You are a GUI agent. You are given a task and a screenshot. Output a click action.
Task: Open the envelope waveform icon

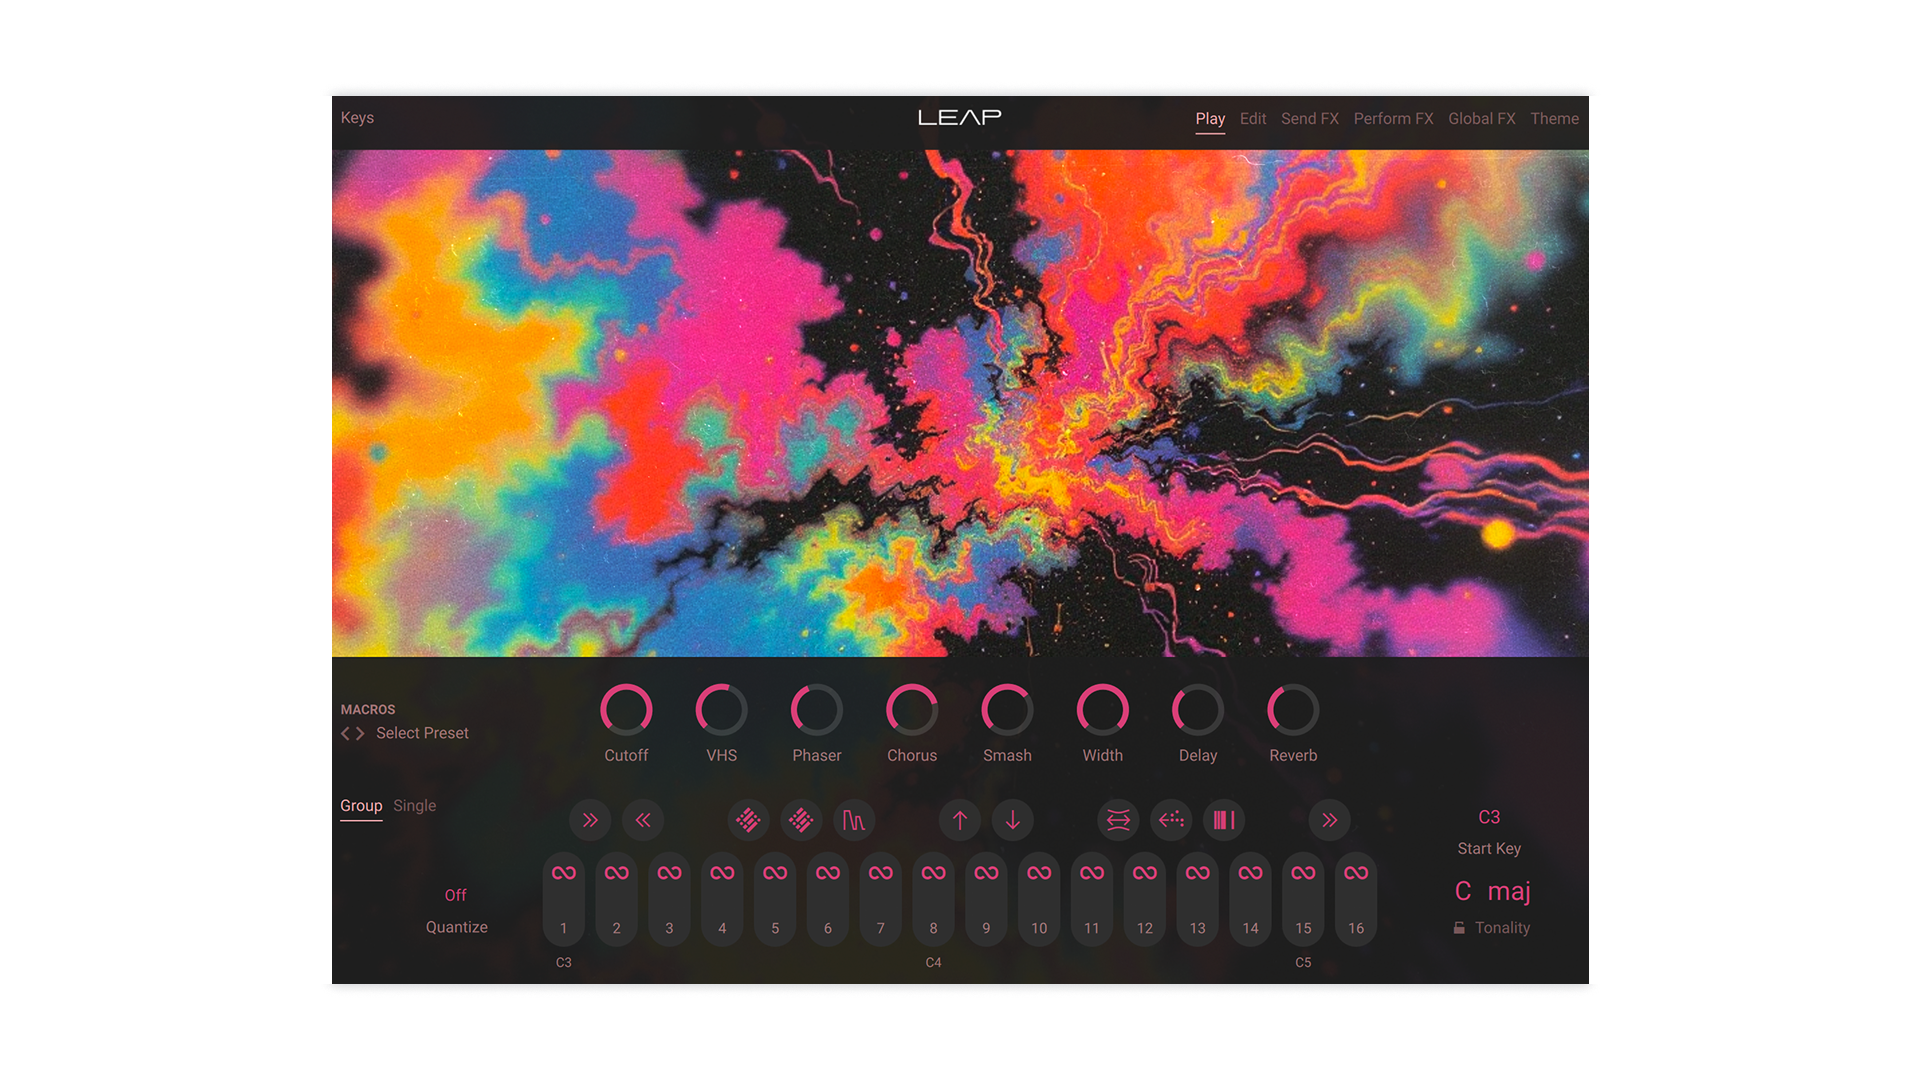pos(854,820)
